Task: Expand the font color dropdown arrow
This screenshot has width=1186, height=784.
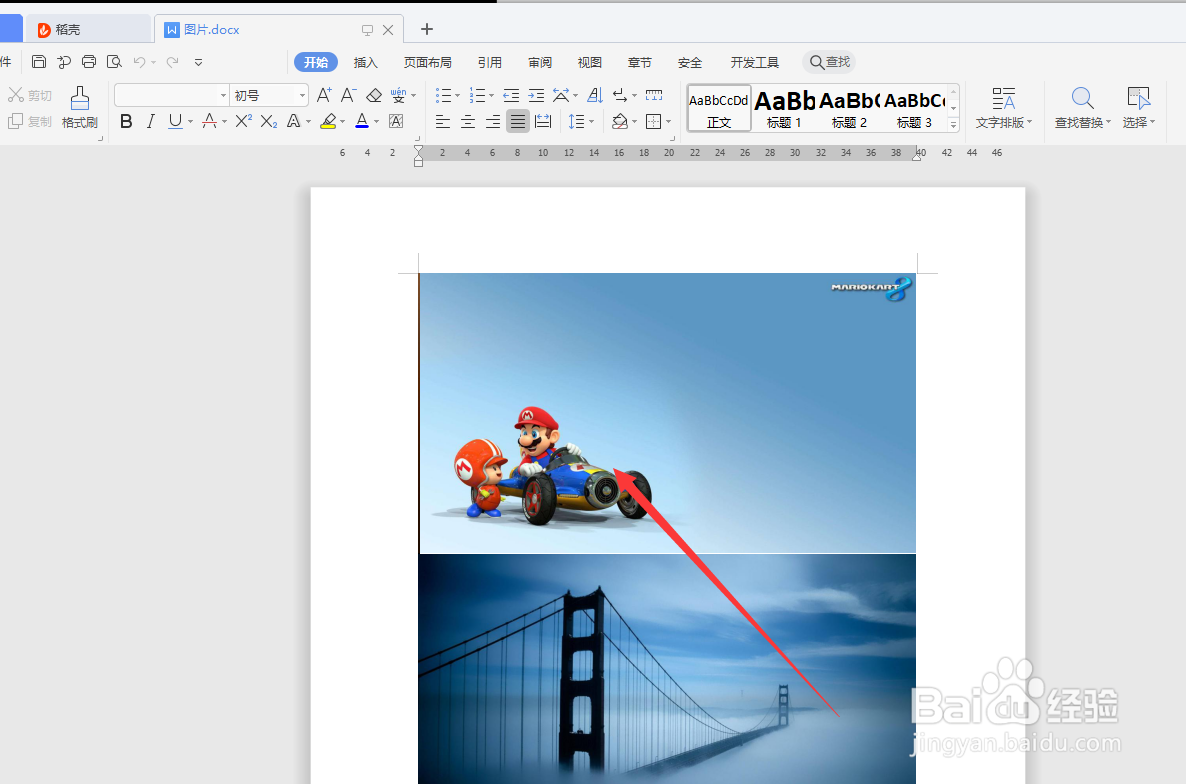Action: click(x=377, y=122)
